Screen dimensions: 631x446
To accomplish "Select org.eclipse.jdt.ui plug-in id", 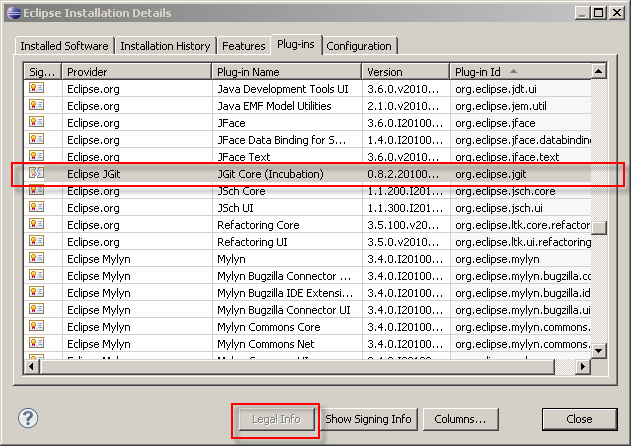I will click(x=496, y=89).
